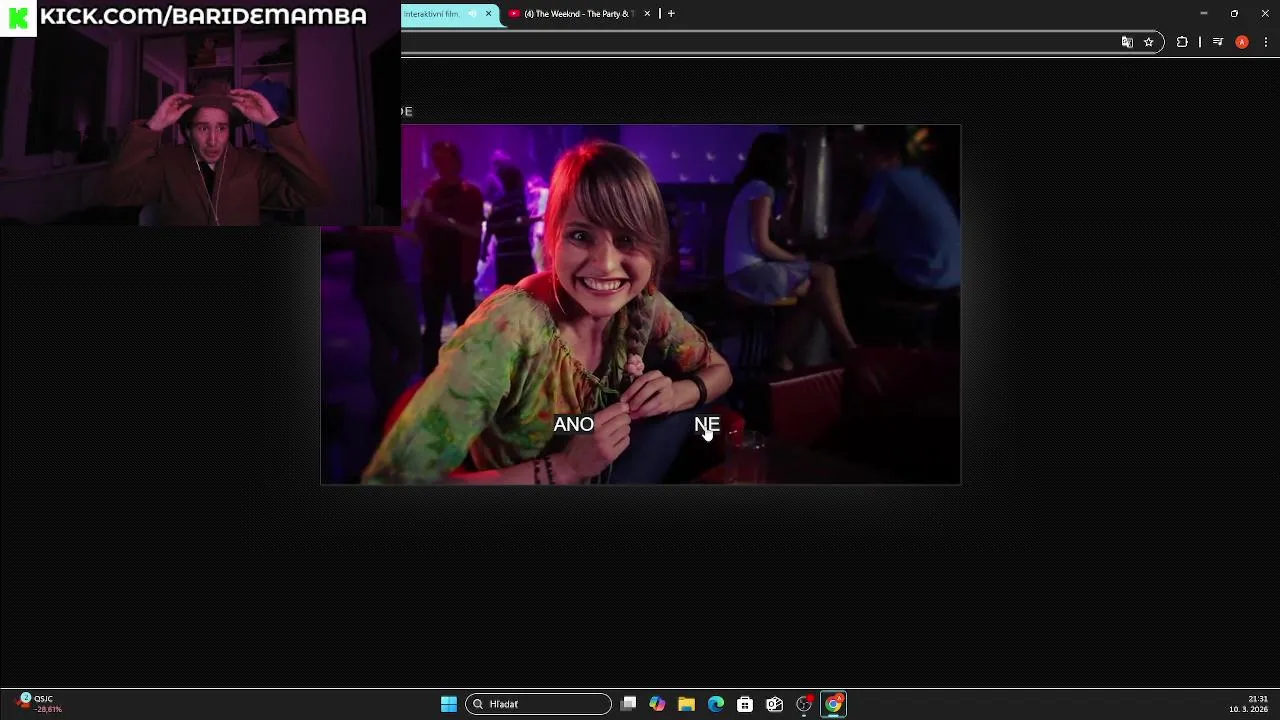Choose the ANO answer in the video

pyautogui.click(x=573, y=424)
